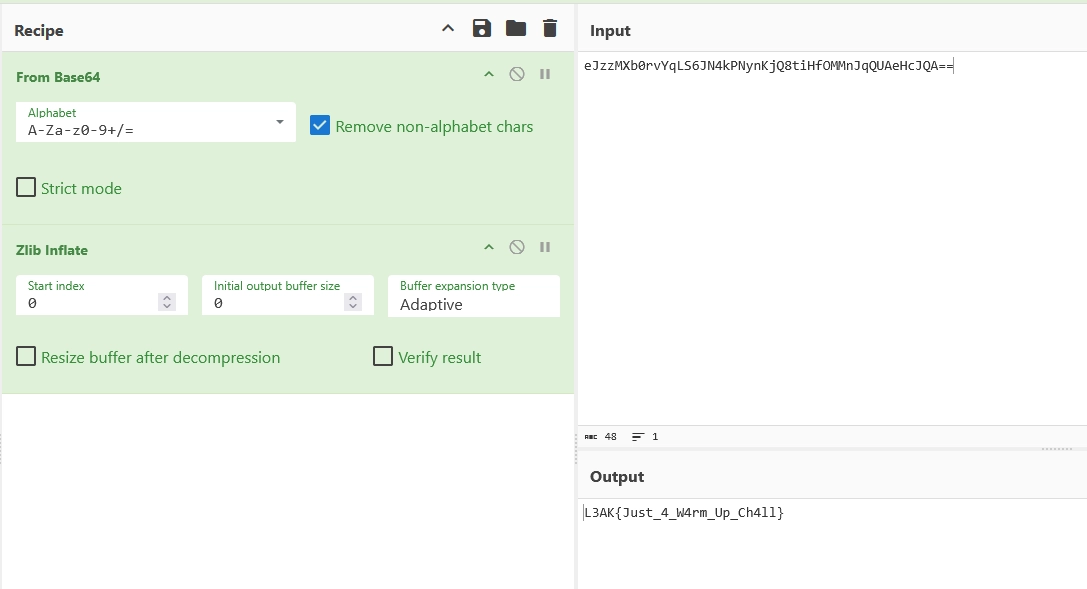This screenshot has width=1087, height=589.
Task: Open Buffer expansion type dropdown
Action: 473,296
